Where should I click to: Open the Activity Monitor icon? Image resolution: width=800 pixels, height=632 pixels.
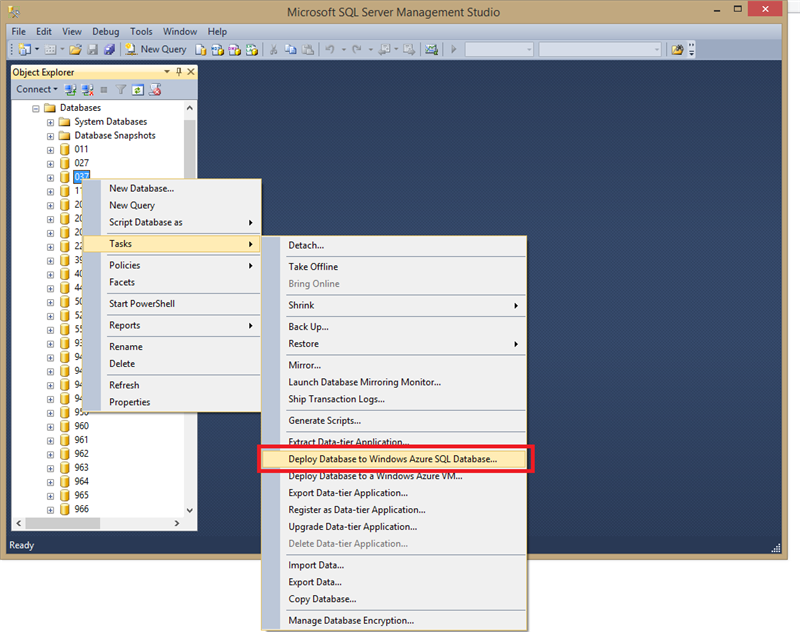(x=432, y=49)
